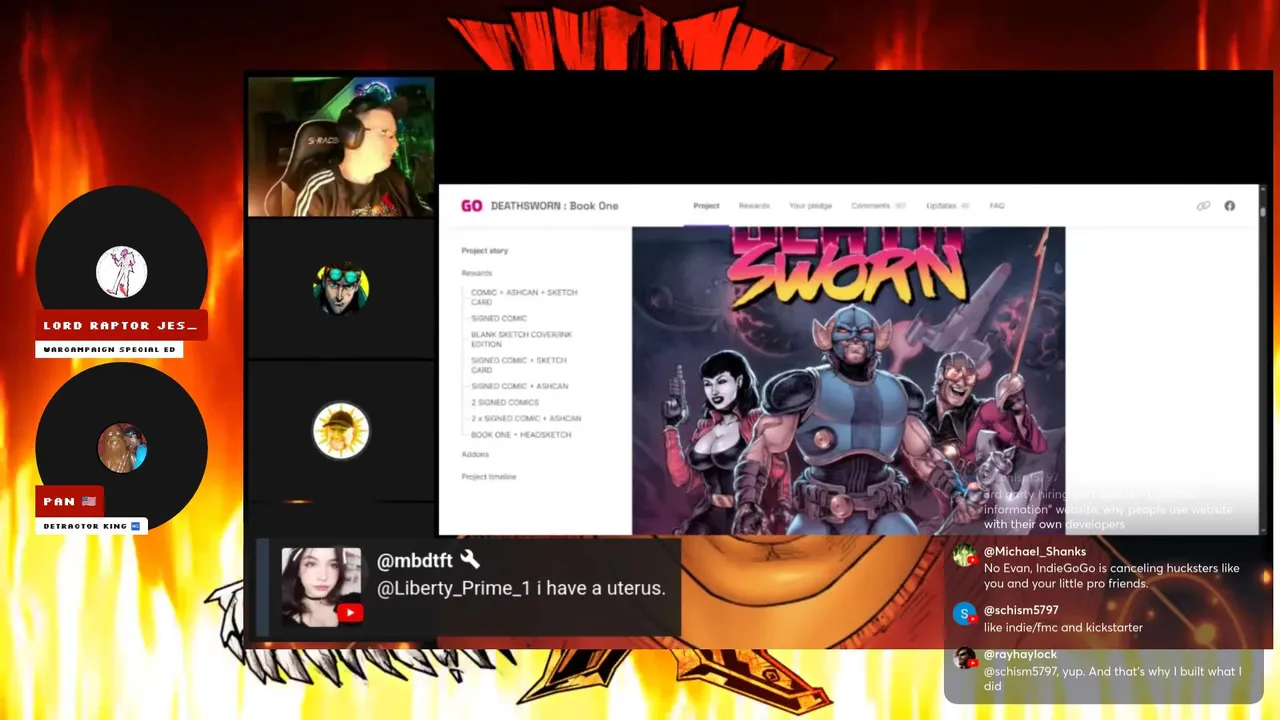Viewport: 1280px width, 720px height.
Task: Click the @schism5797 username in chat
Action: 1021,610
